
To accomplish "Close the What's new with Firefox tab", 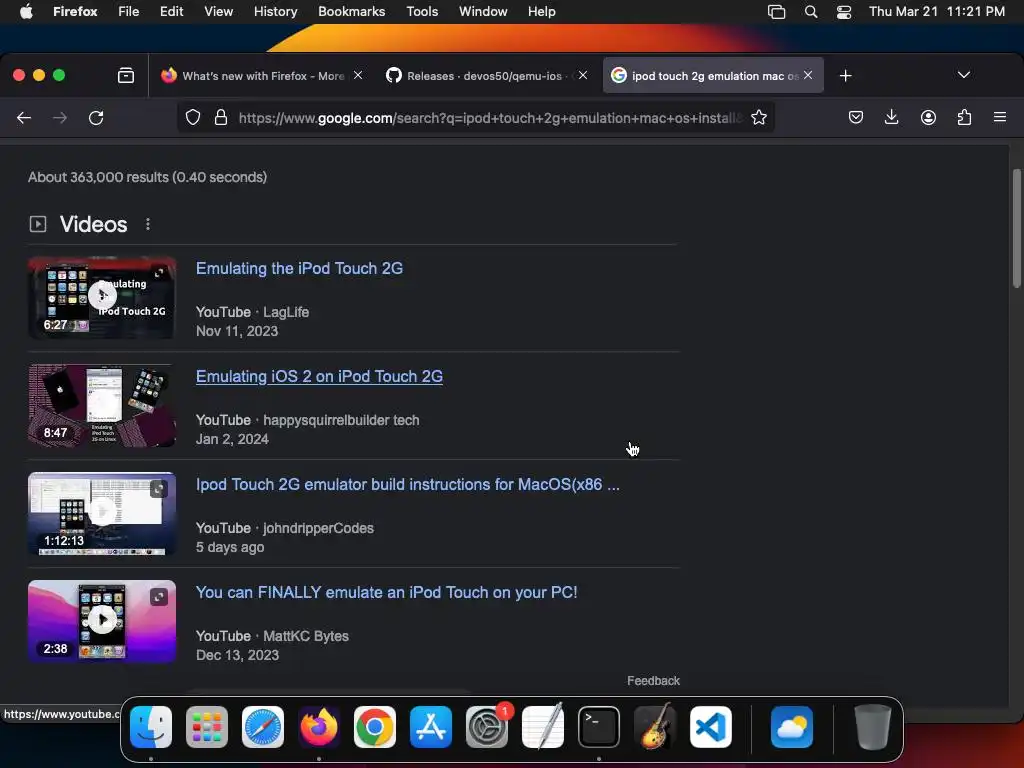I will click(x=358, y=76).
